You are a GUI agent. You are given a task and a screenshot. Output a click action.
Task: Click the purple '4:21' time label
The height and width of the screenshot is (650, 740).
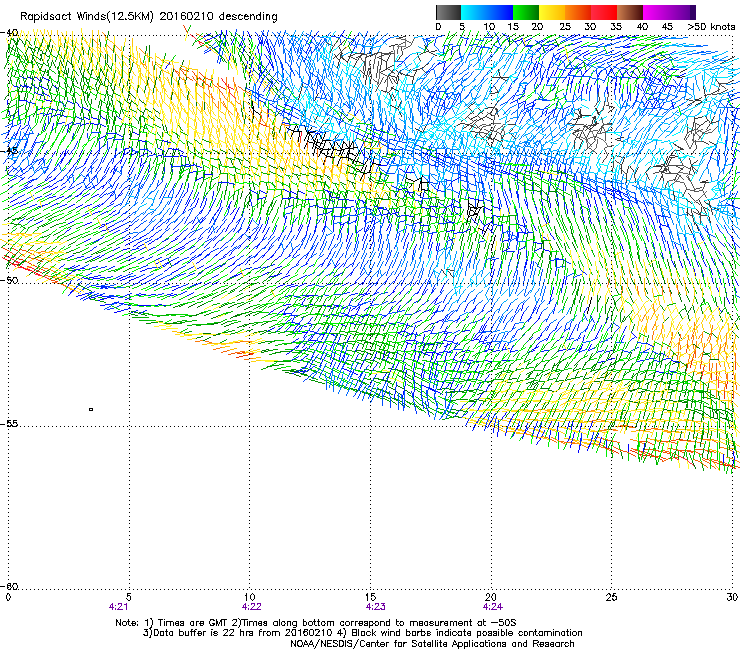[x=118, y=607]
